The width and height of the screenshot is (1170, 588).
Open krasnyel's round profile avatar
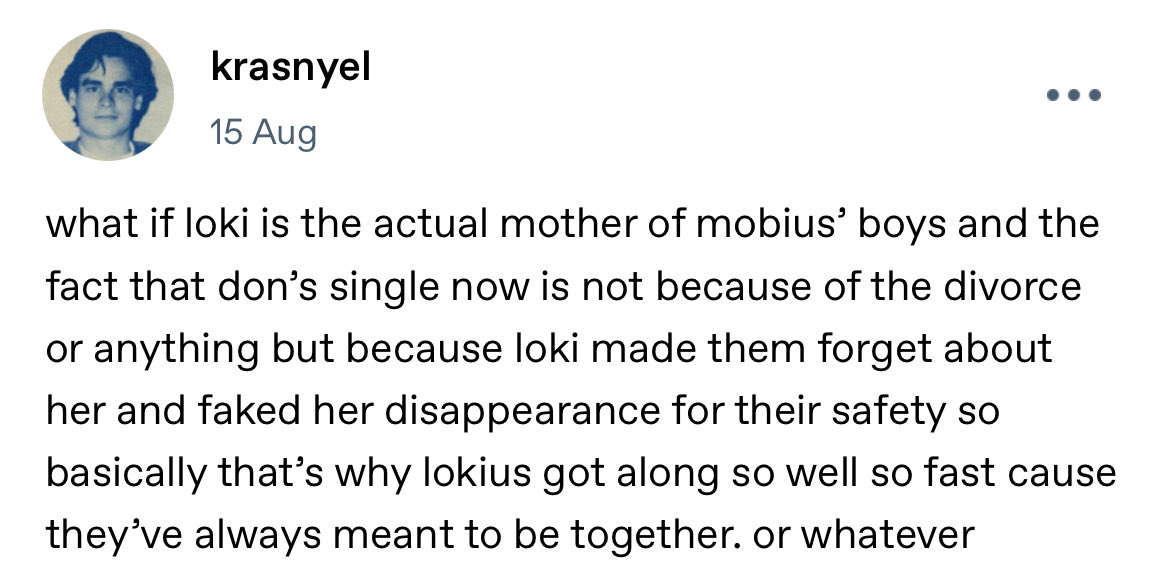[x=107, y=95]
